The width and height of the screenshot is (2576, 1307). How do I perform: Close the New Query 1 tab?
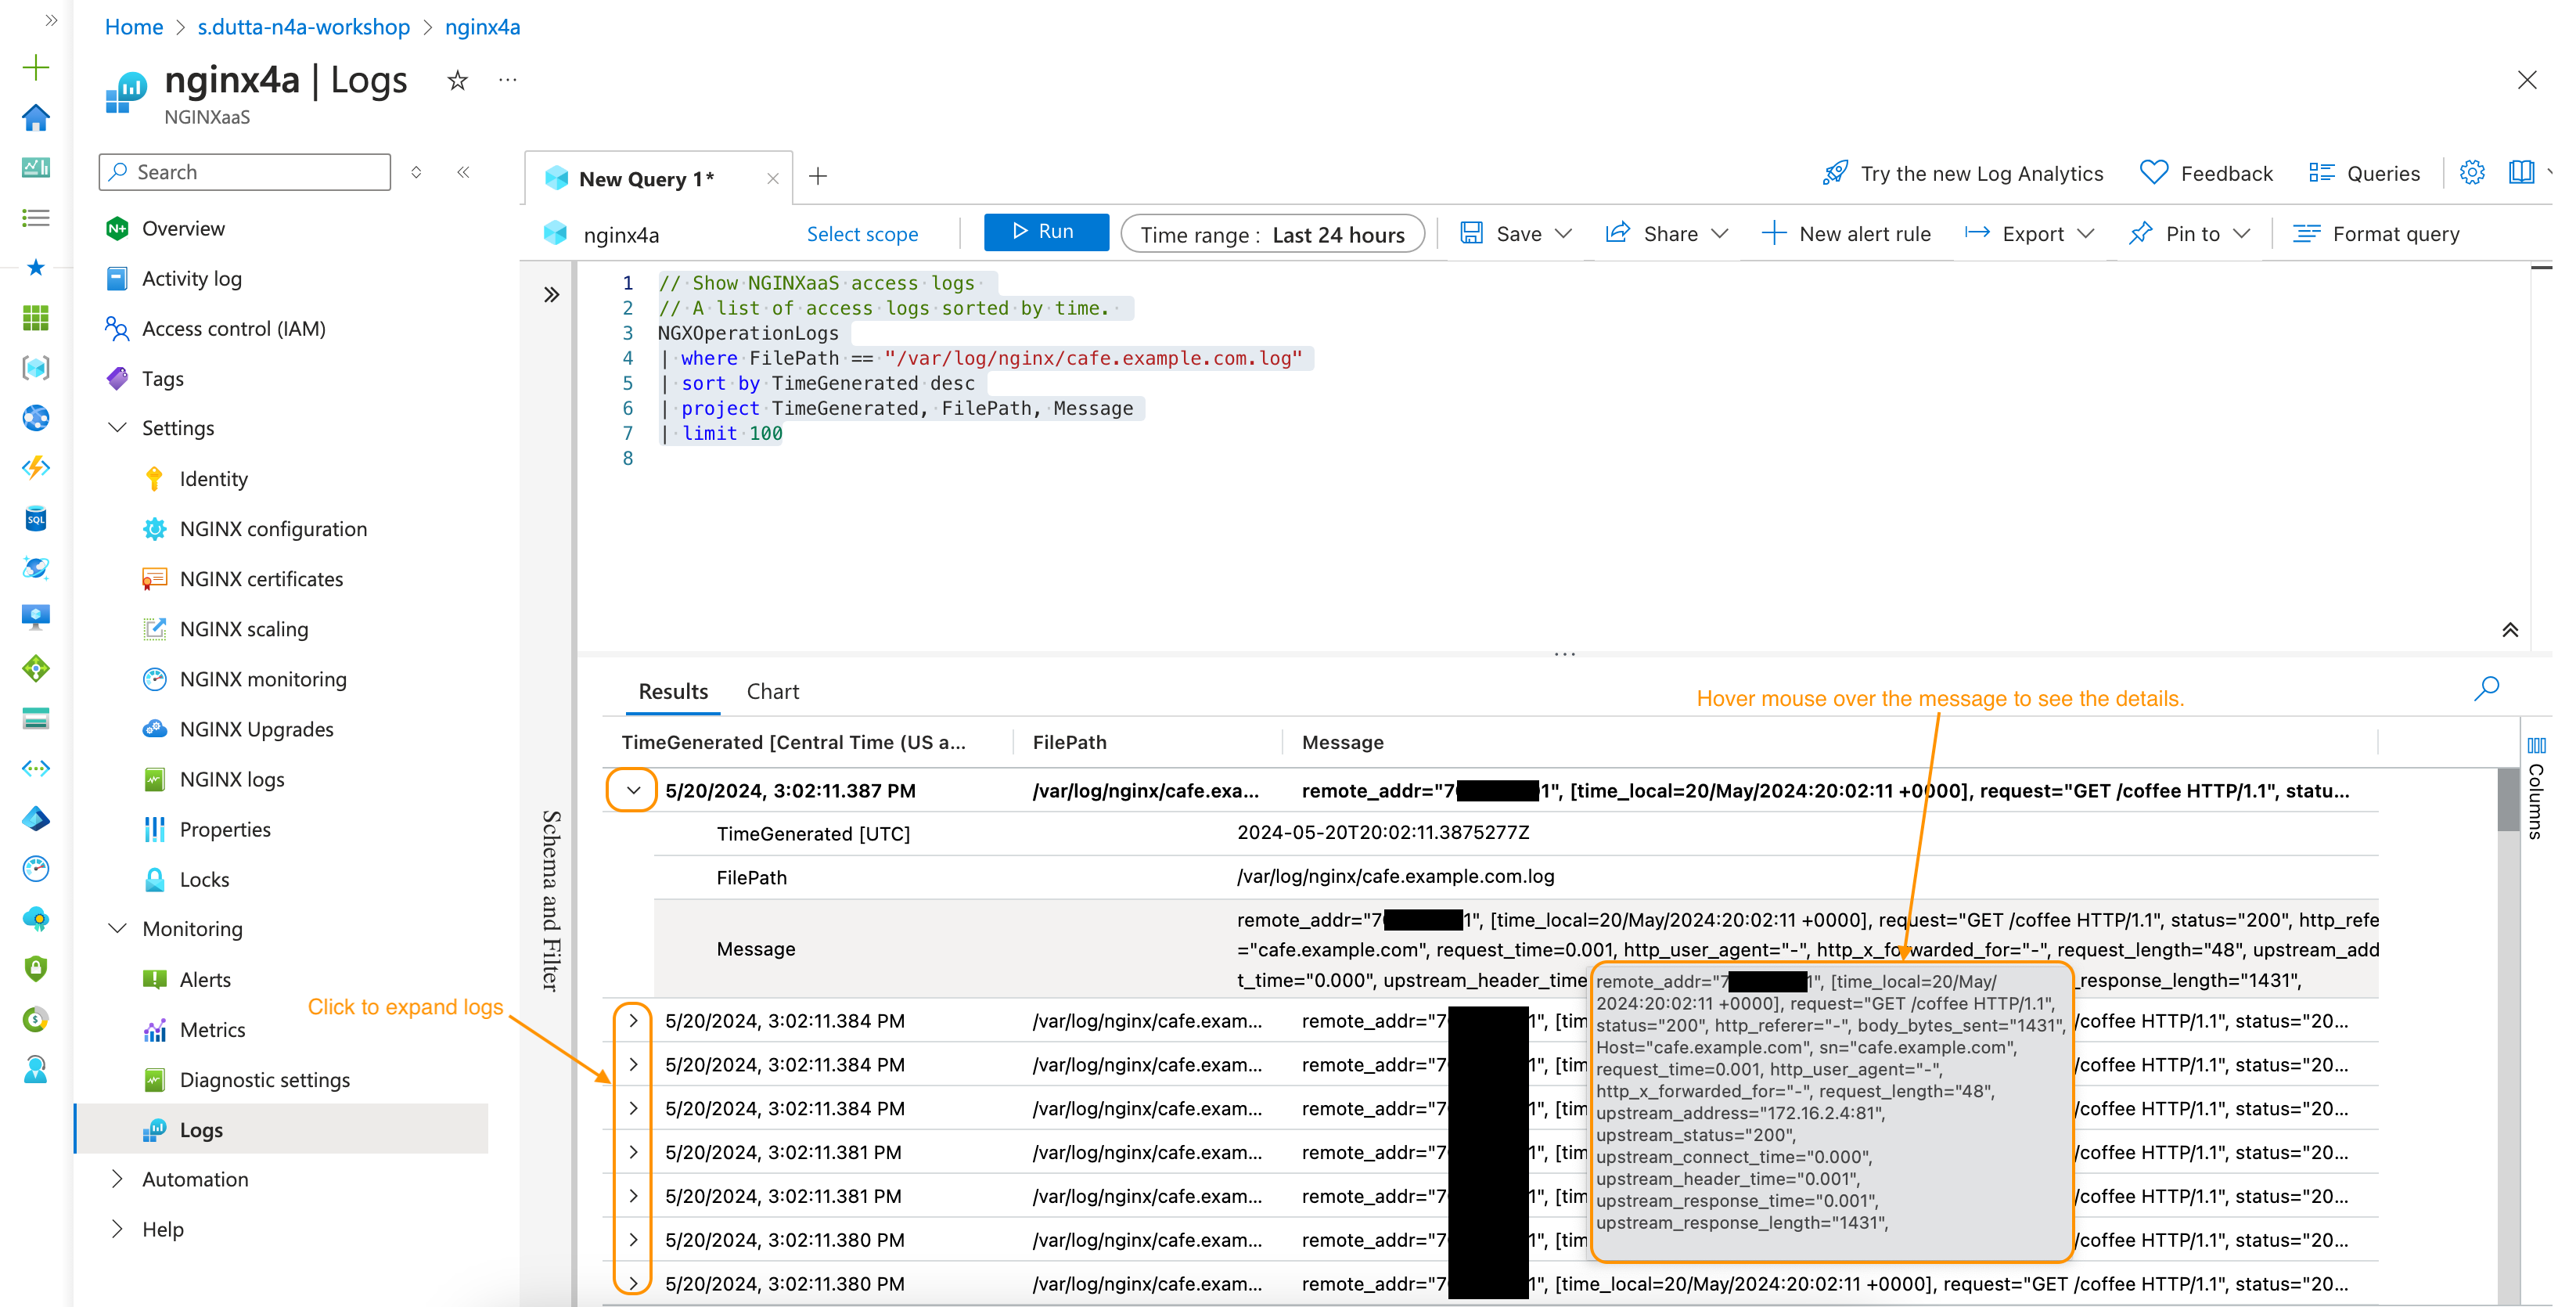coord(773,179)
